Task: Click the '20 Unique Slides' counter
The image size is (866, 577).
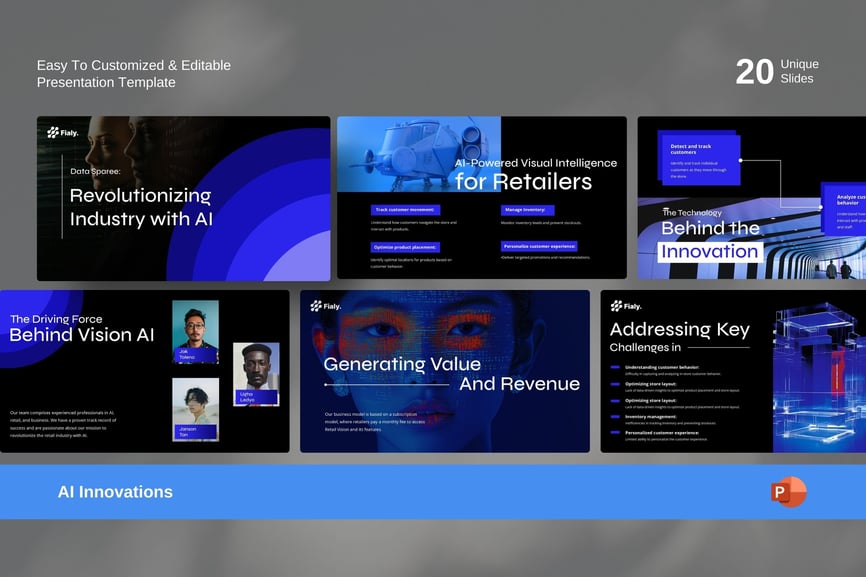Action: pyautogui.click(x=776, y=71)
